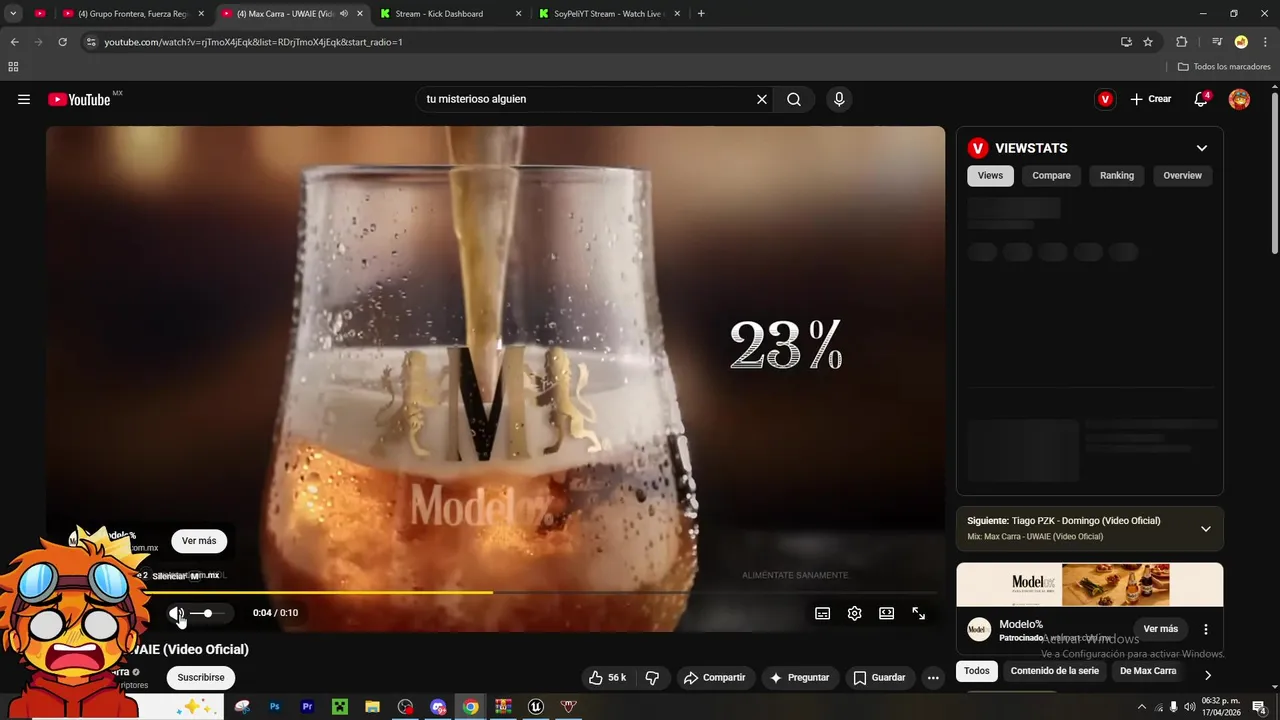Open Chrome media controls icon
1280x720 pixels.
click(1216, 42)
